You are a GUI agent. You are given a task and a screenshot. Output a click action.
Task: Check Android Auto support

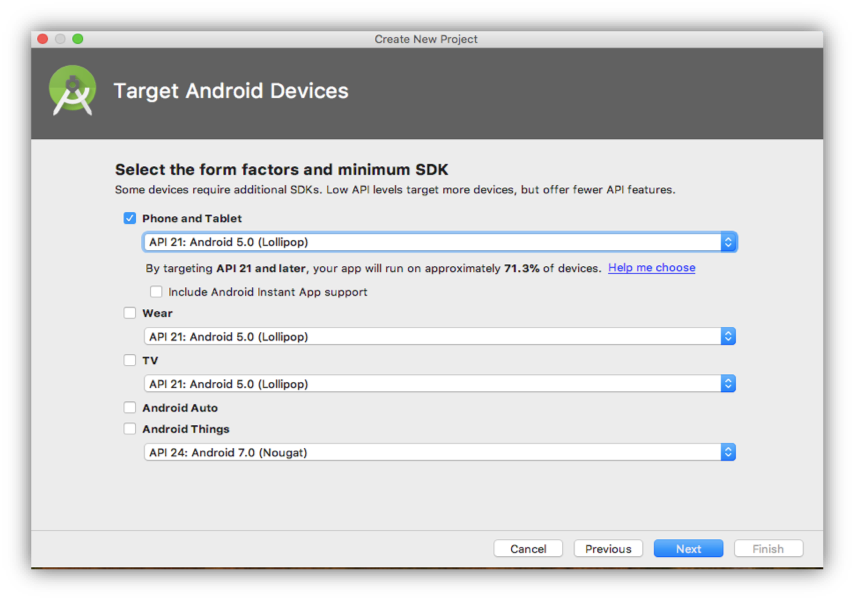pos(130,407)
